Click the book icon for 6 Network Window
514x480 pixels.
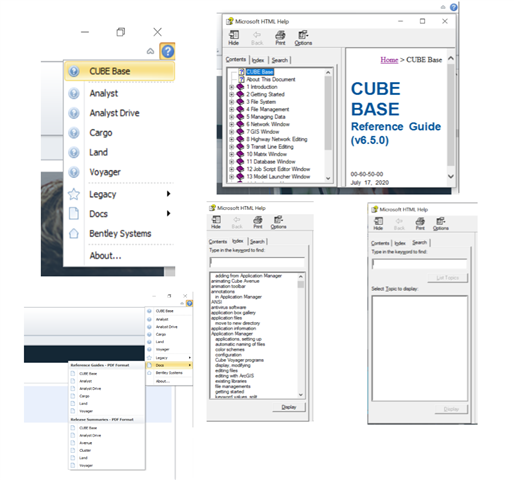click(240, 124)
